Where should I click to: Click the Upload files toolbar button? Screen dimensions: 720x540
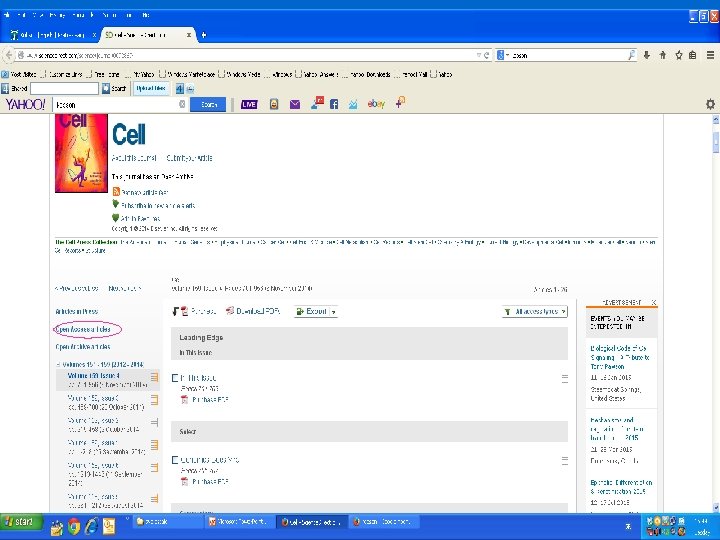pyautogui.click(x=151, y=88)
